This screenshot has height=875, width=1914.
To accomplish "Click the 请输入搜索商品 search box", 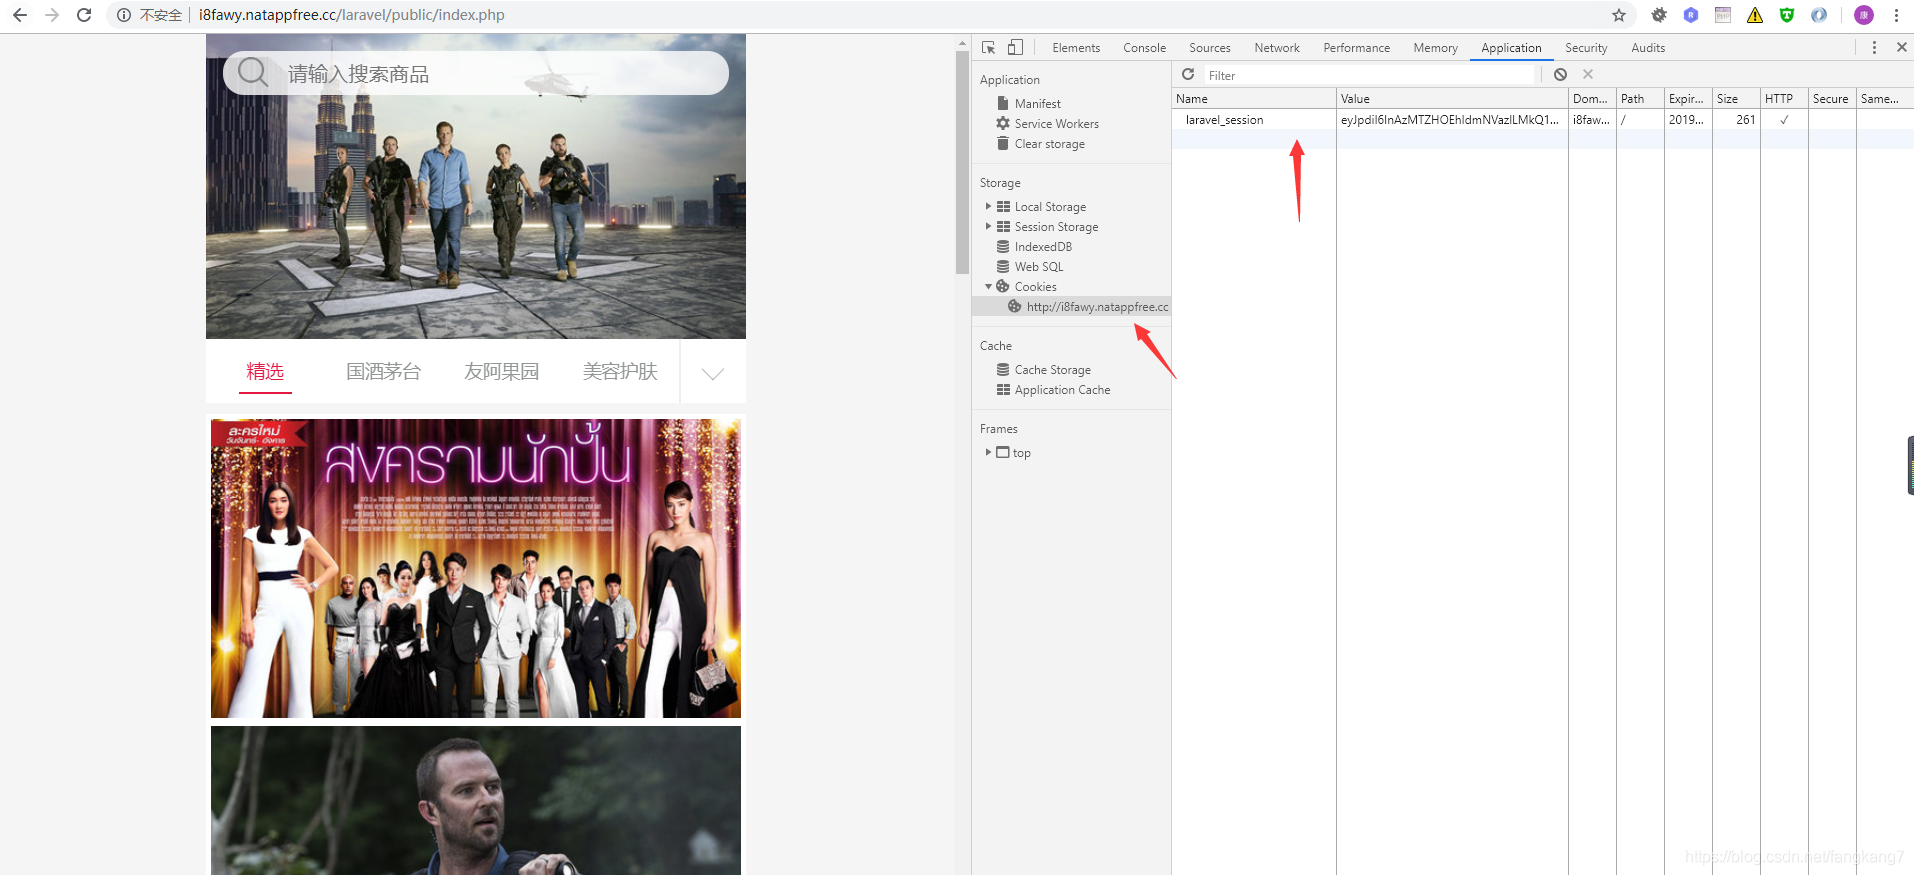I will (x=476, y=73).
